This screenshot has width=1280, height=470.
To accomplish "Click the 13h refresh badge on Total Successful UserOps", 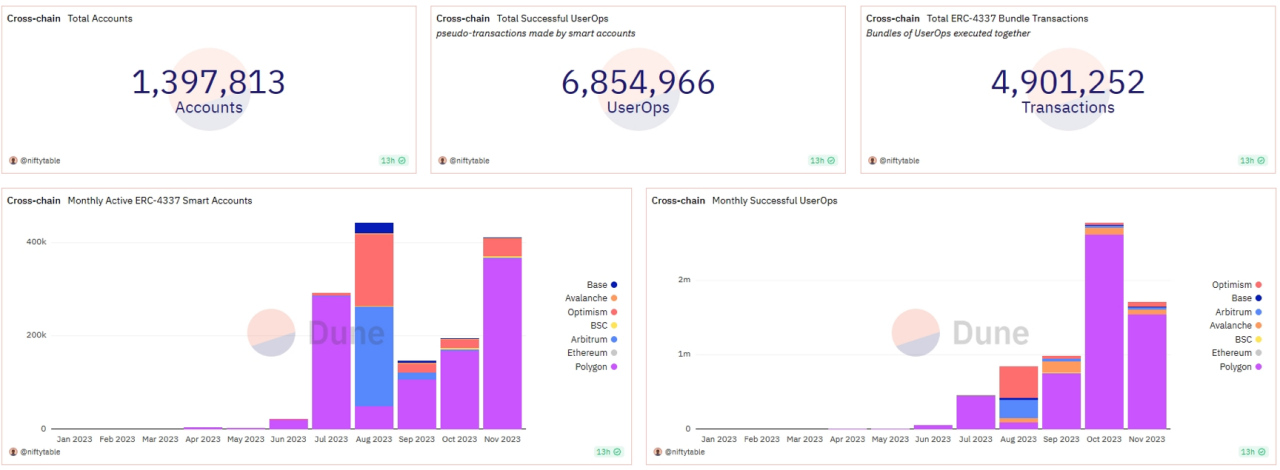I will pos(822,160).
